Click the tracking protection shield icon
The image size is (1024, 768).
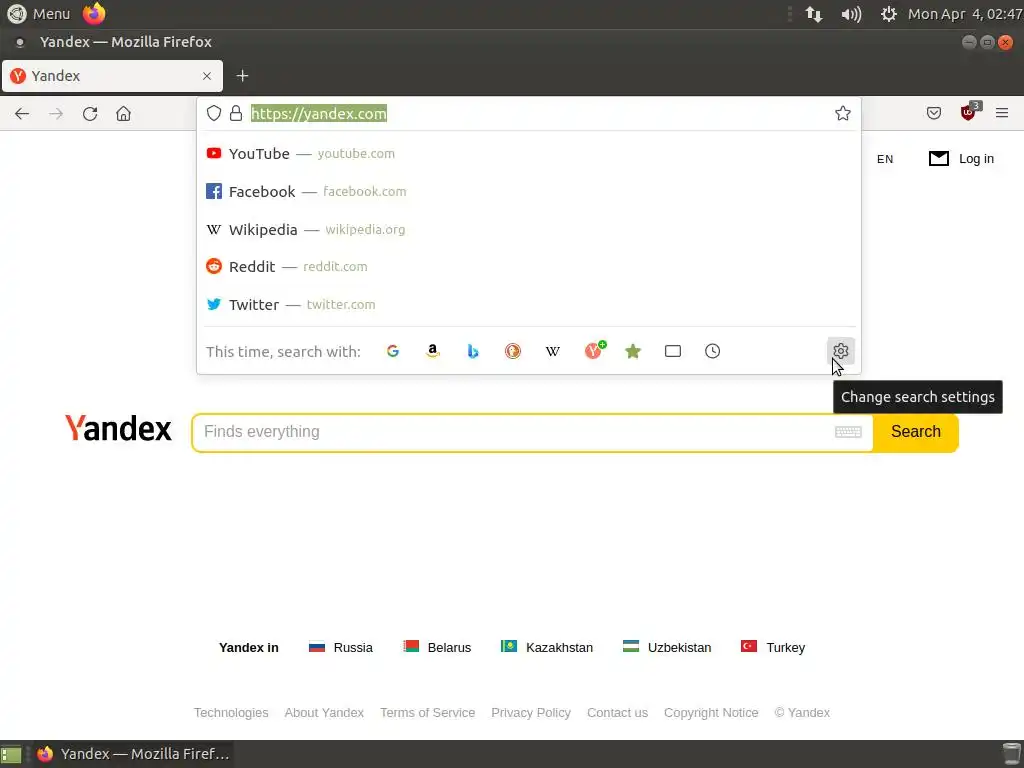tap(214, 113)
